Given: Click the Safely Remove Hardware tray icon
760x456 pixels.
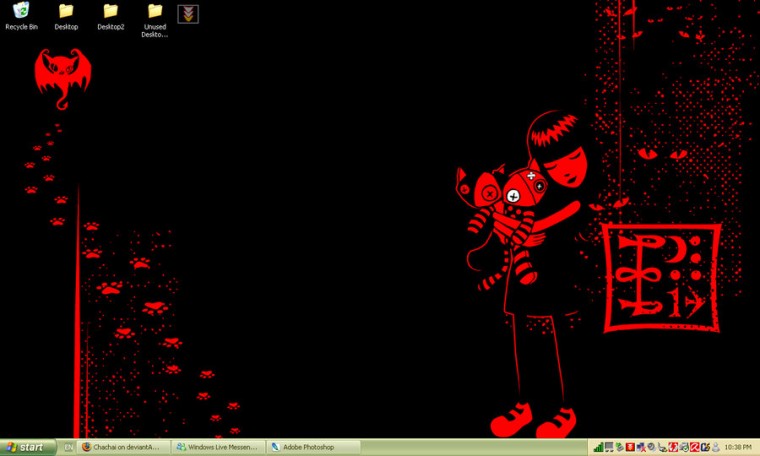Looking at the screenshot, I should tap(620, 447).
